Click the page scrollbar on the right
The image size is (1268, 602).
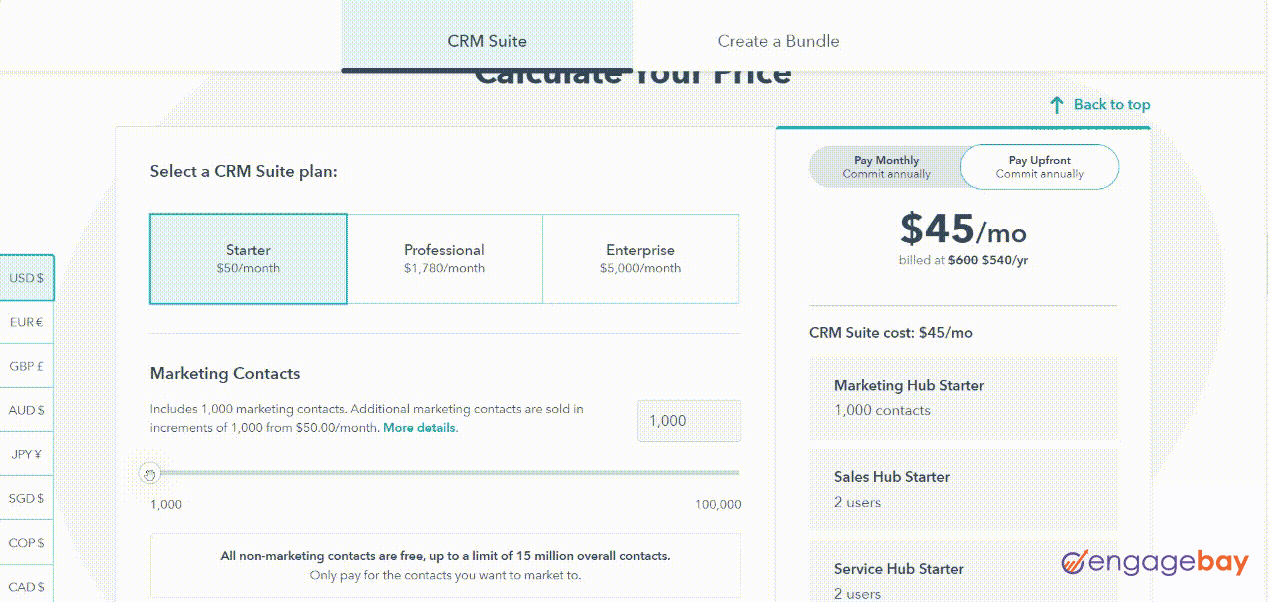tap(1263, 300)
